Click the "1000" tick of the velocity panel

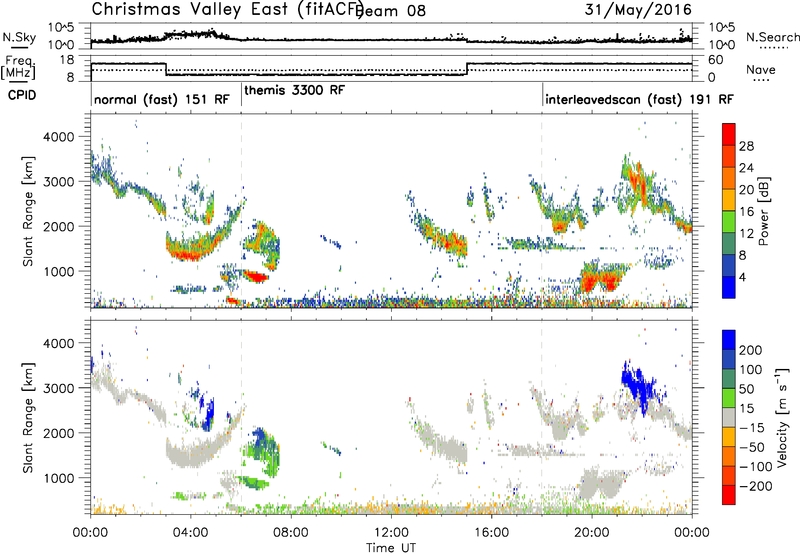pos(59,478)
